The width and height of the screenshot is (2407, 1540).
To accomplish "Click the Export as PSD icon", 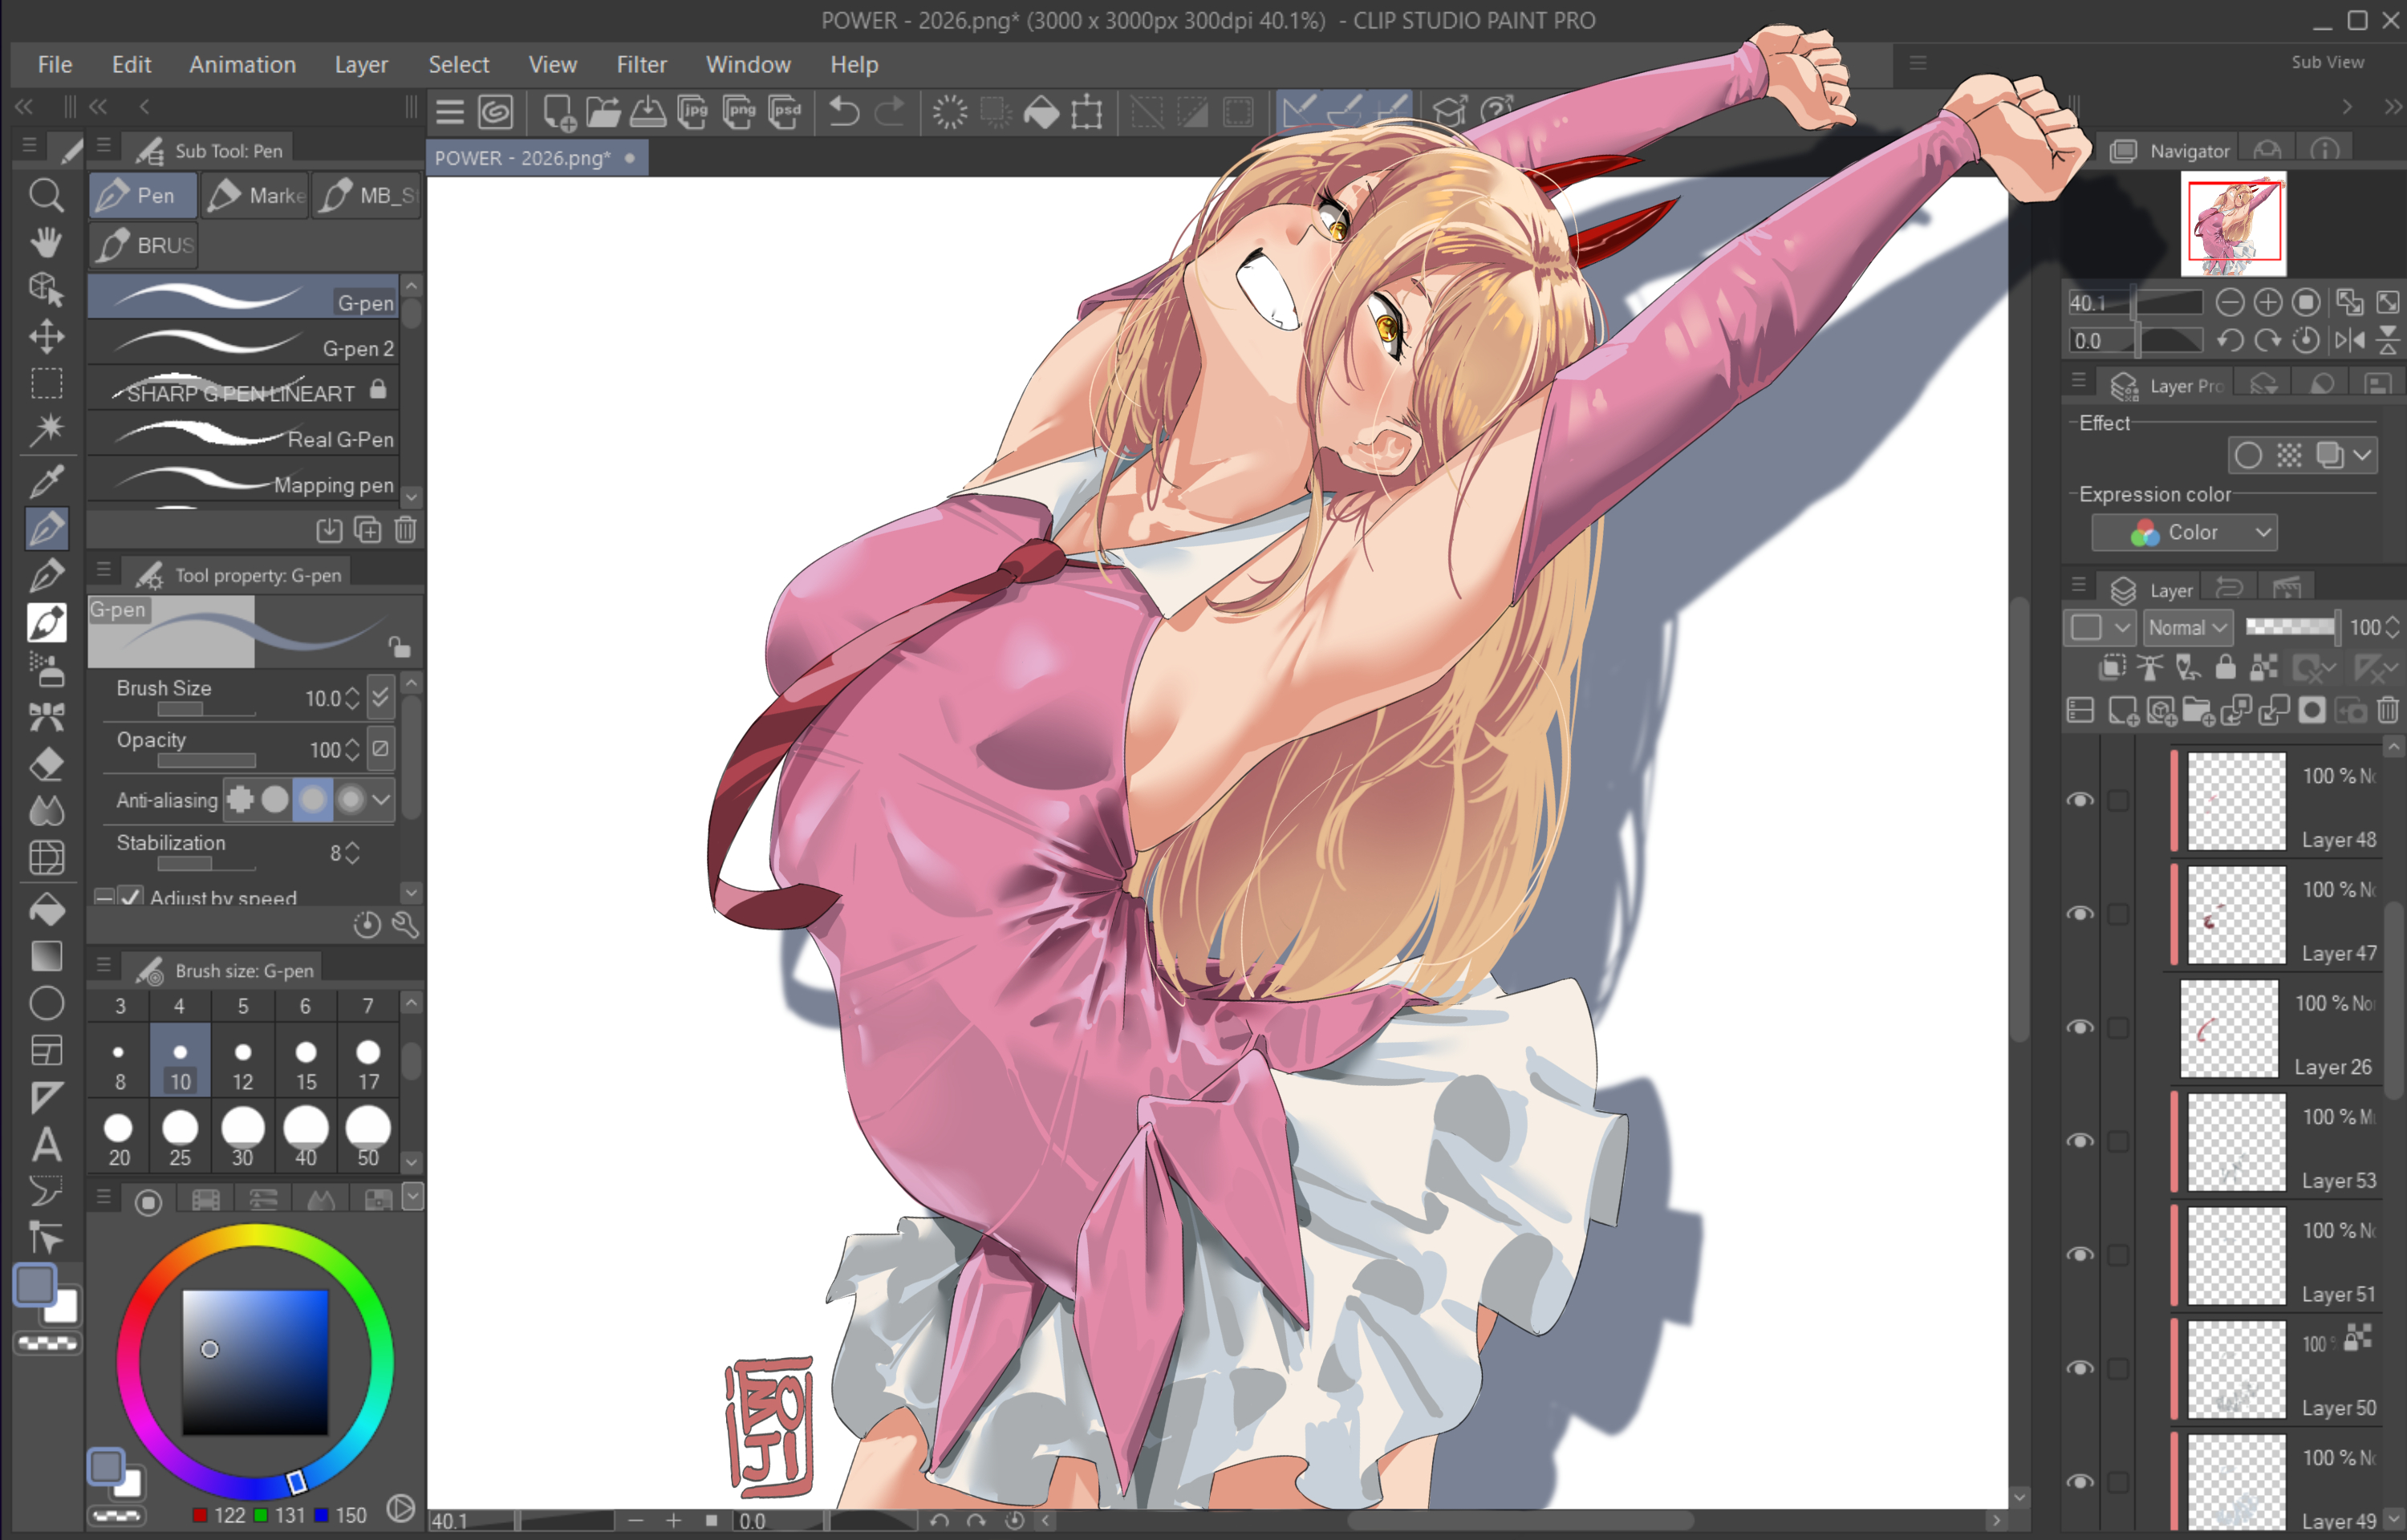I will [785, 112].
